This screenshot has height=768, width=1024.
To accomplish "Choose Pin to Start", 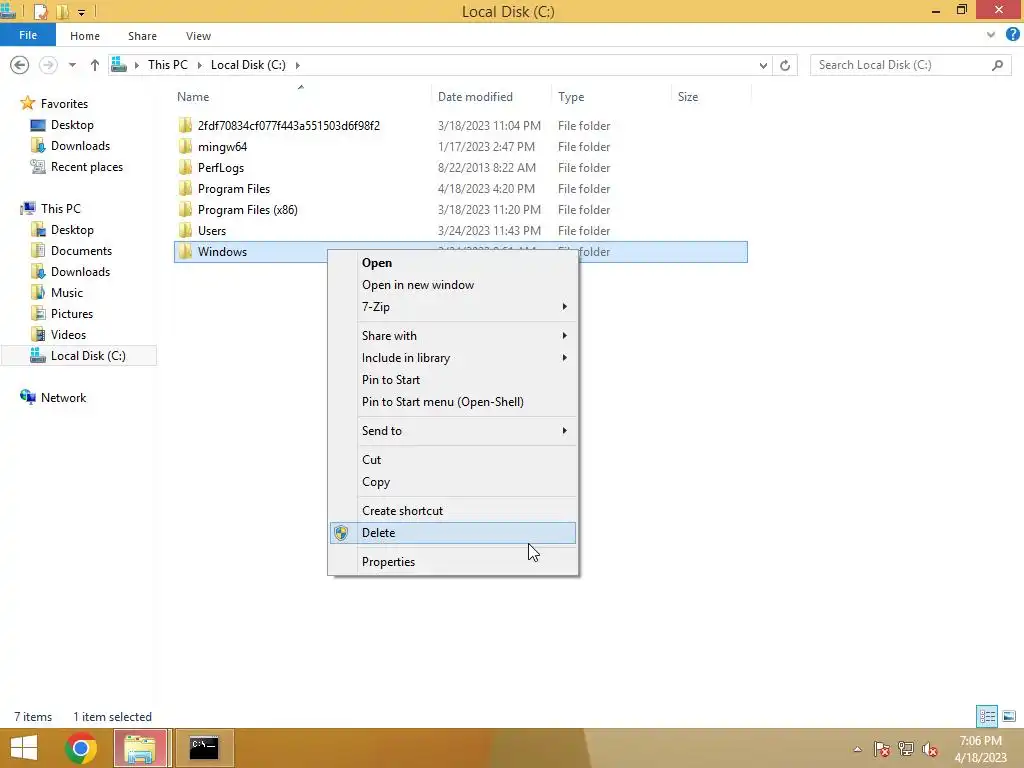I will (x=453, y=379).
